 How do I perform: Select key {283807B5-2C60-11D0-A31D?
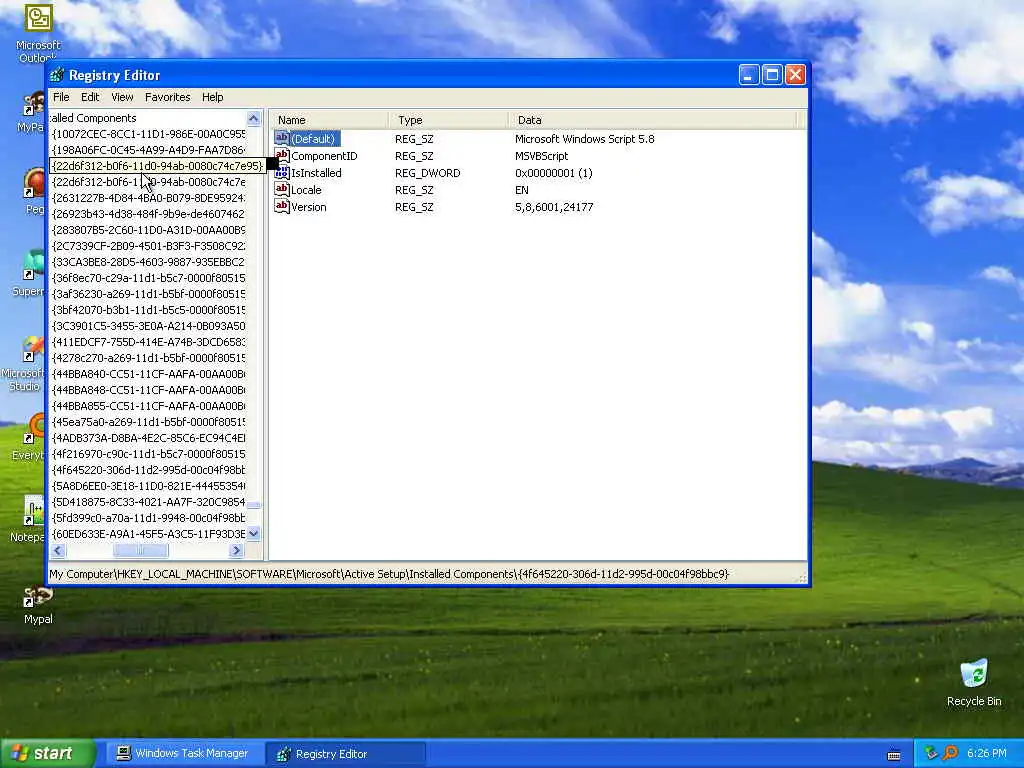148,230
